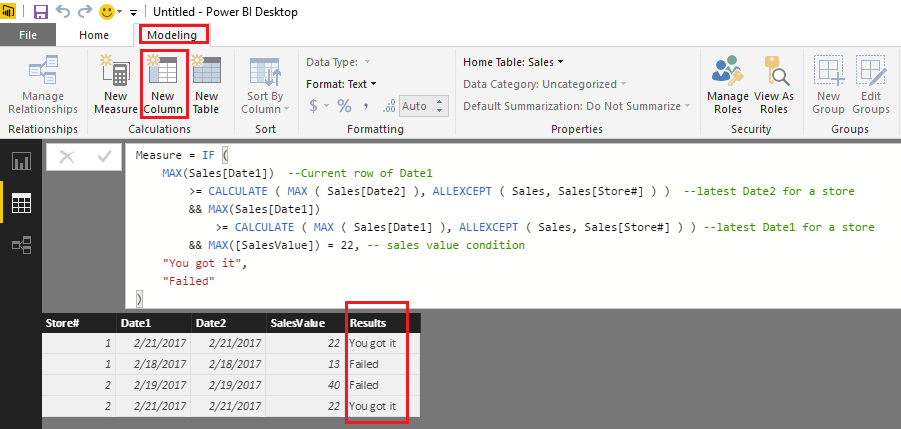This screenshot has width=901, height=429.
Task: Click the "Failed" result for SalesValue 13
Action: [363, 364]
